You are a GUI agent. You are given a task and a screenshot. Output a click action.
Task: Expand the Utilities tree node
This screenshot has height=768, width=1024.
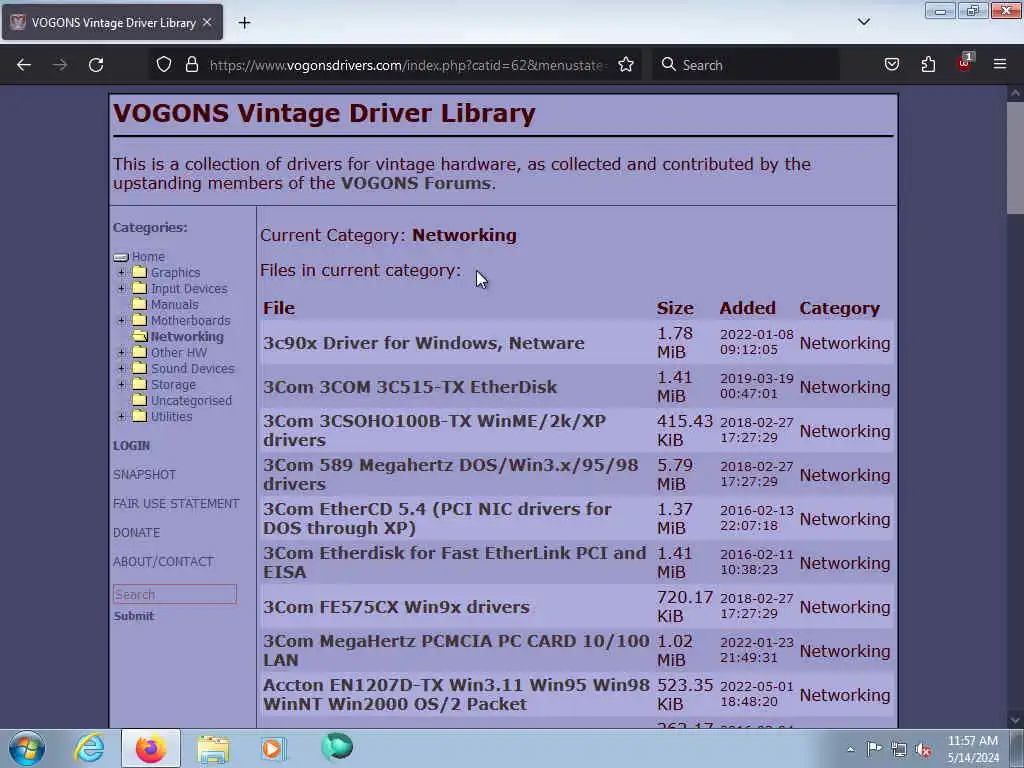tap(121, 416)
